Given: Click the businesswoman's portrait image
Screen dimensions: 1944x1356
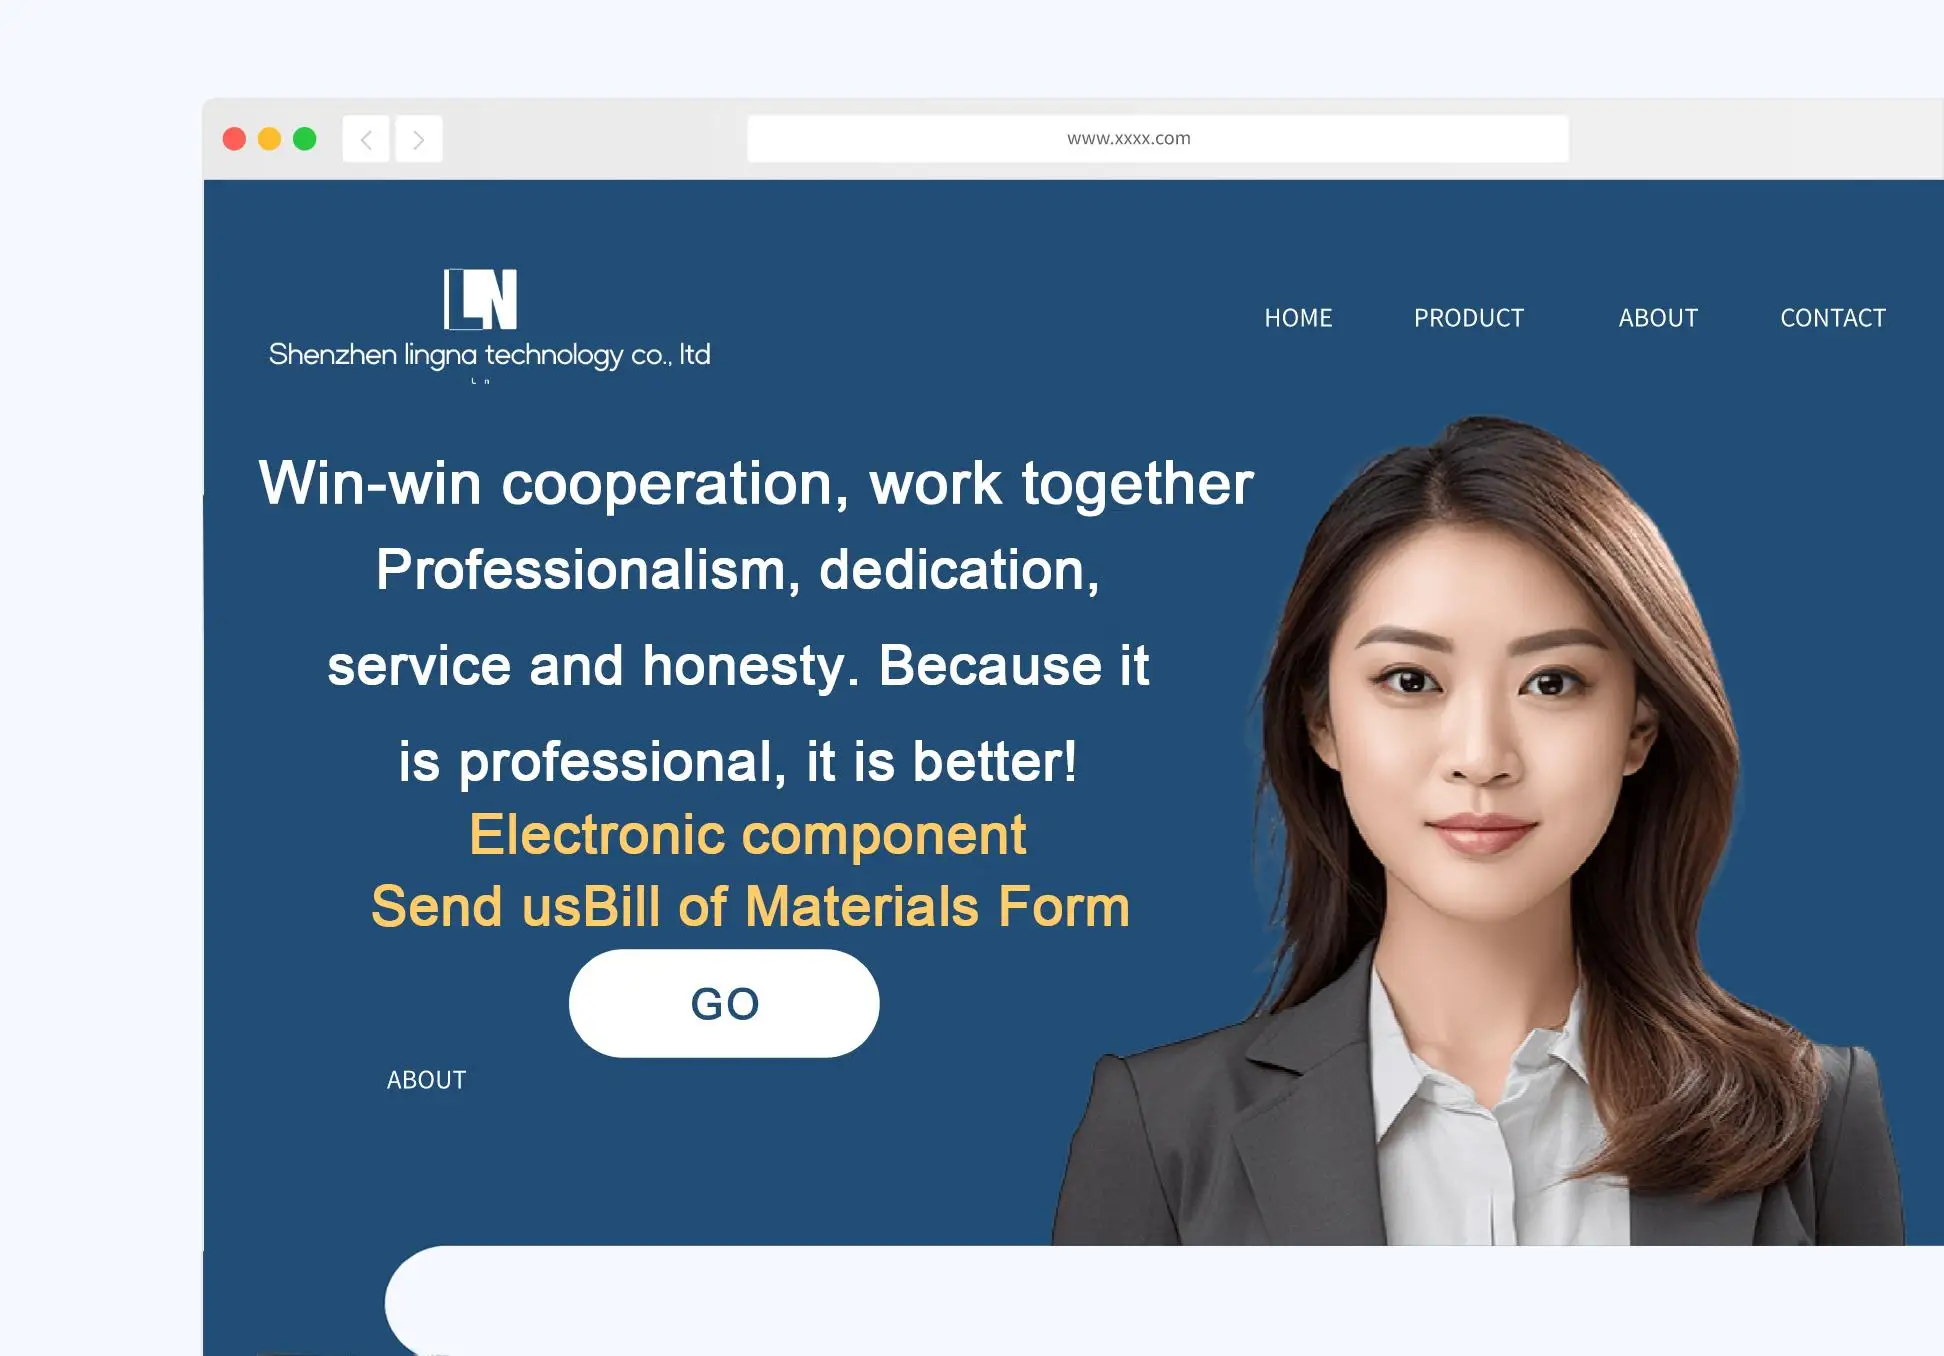Looking at the screenshot, I should point(1480,830).
